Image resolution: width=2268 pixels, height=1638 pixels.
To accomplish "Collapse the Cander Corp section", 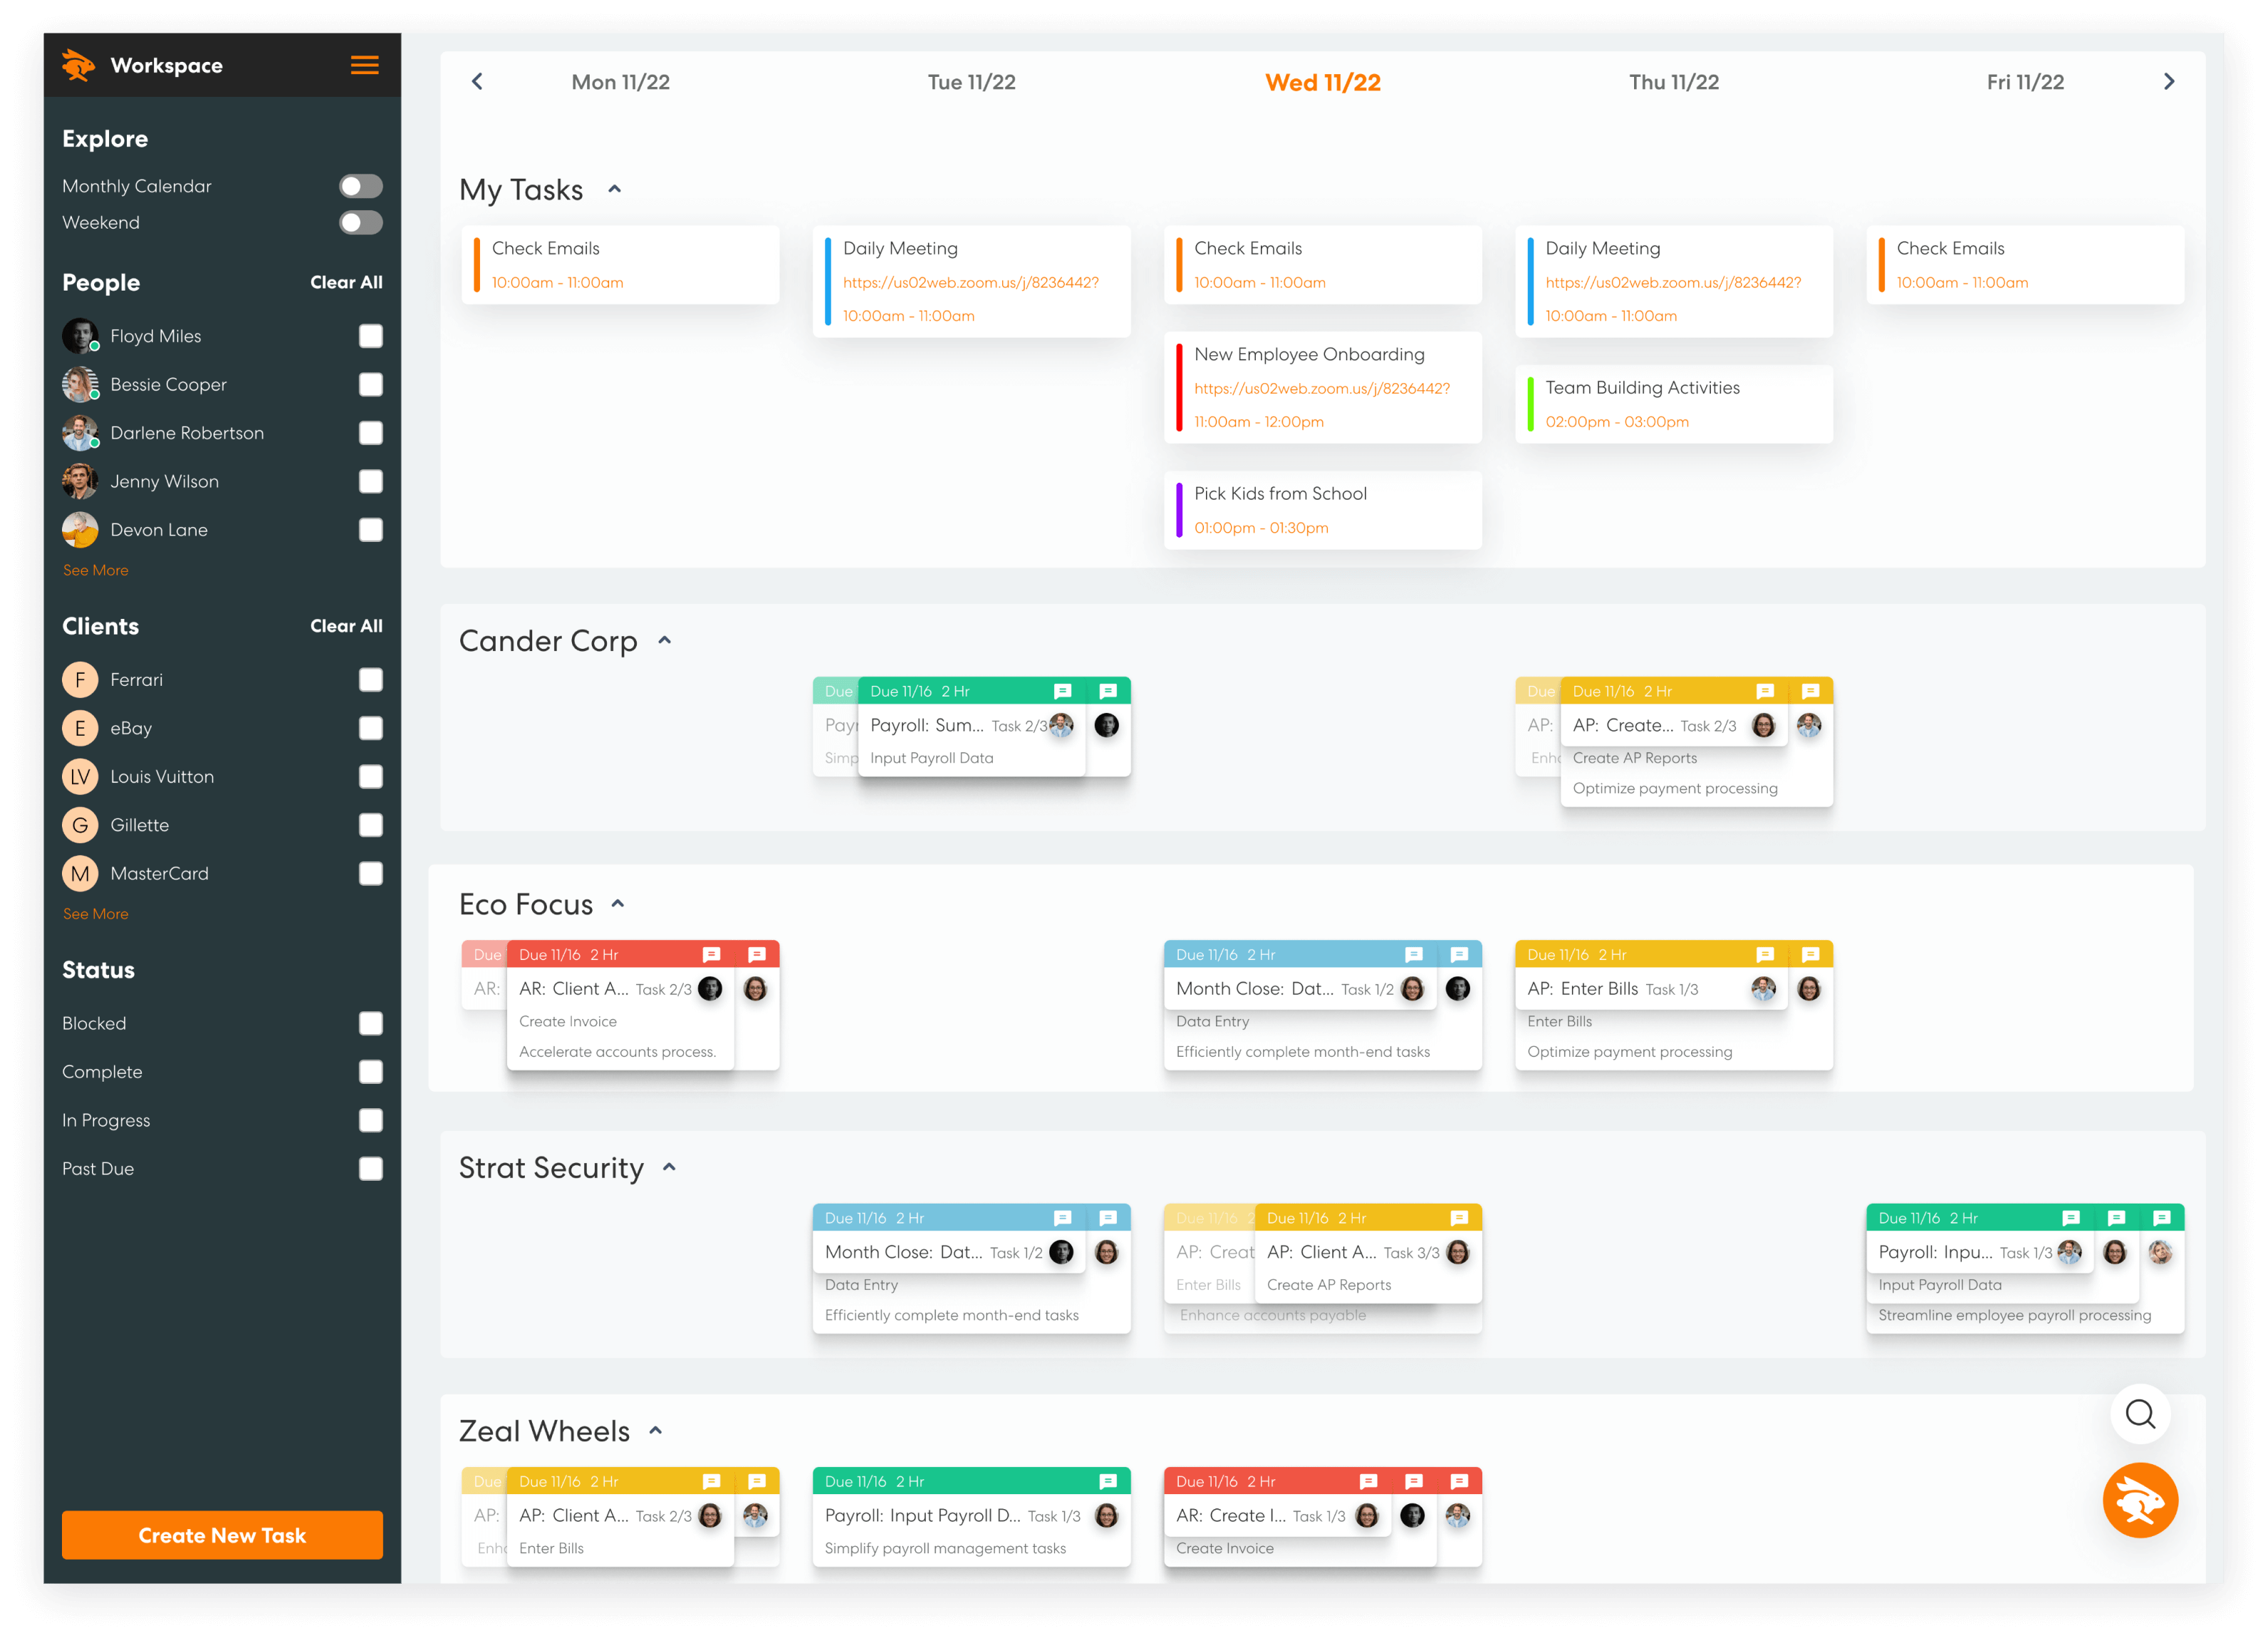I will pos(664,640).
